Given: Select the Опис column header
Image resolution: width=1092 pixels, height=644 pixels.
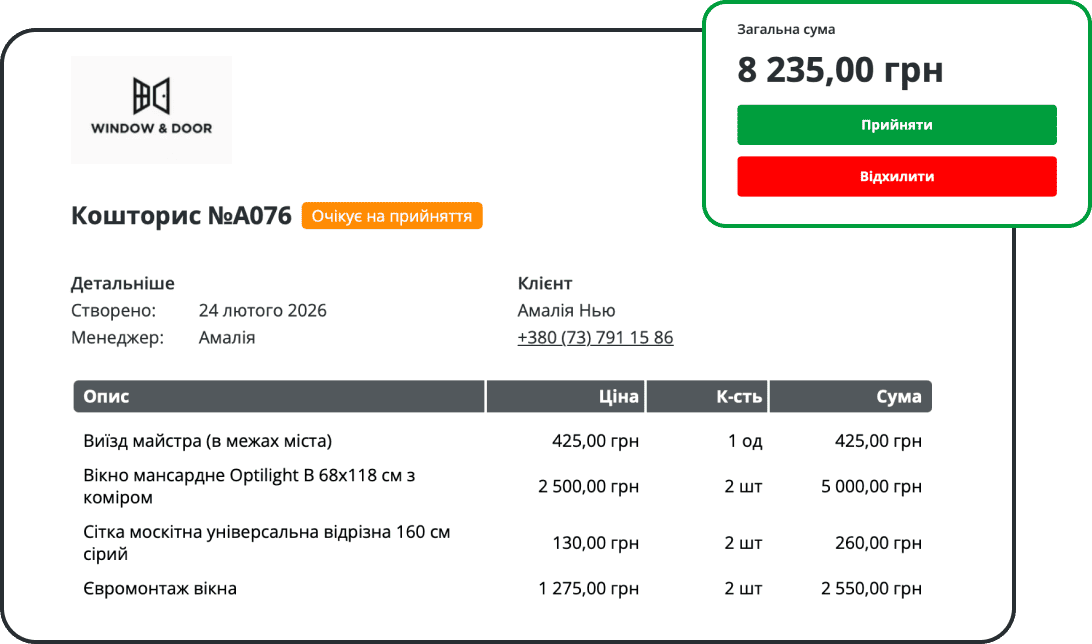Looking at the screenshot, I should pos(279,397).
